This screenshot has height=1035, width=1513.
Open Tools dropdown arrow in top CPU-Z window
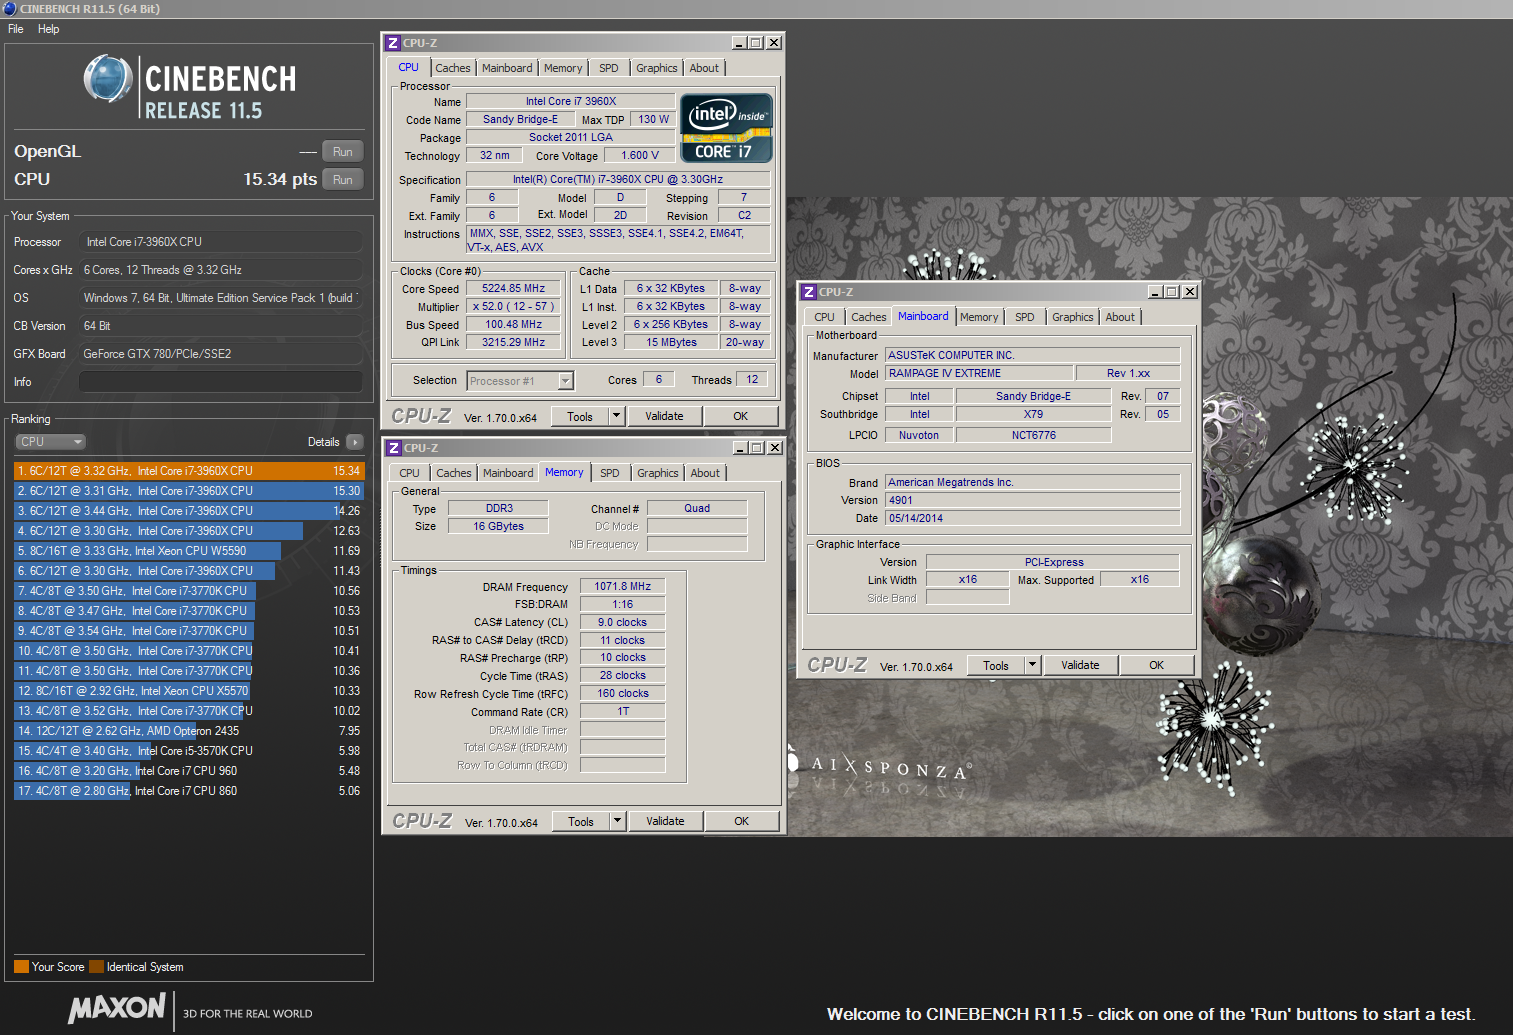pyautogui.click(x=617, y=417)
